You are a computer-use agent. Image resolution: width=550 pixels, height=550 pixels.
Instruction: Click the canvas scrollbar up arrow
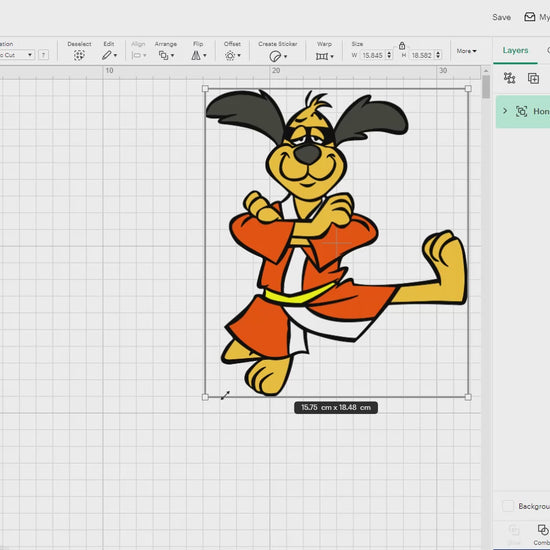pyautogui.click(x=486, y=71)
